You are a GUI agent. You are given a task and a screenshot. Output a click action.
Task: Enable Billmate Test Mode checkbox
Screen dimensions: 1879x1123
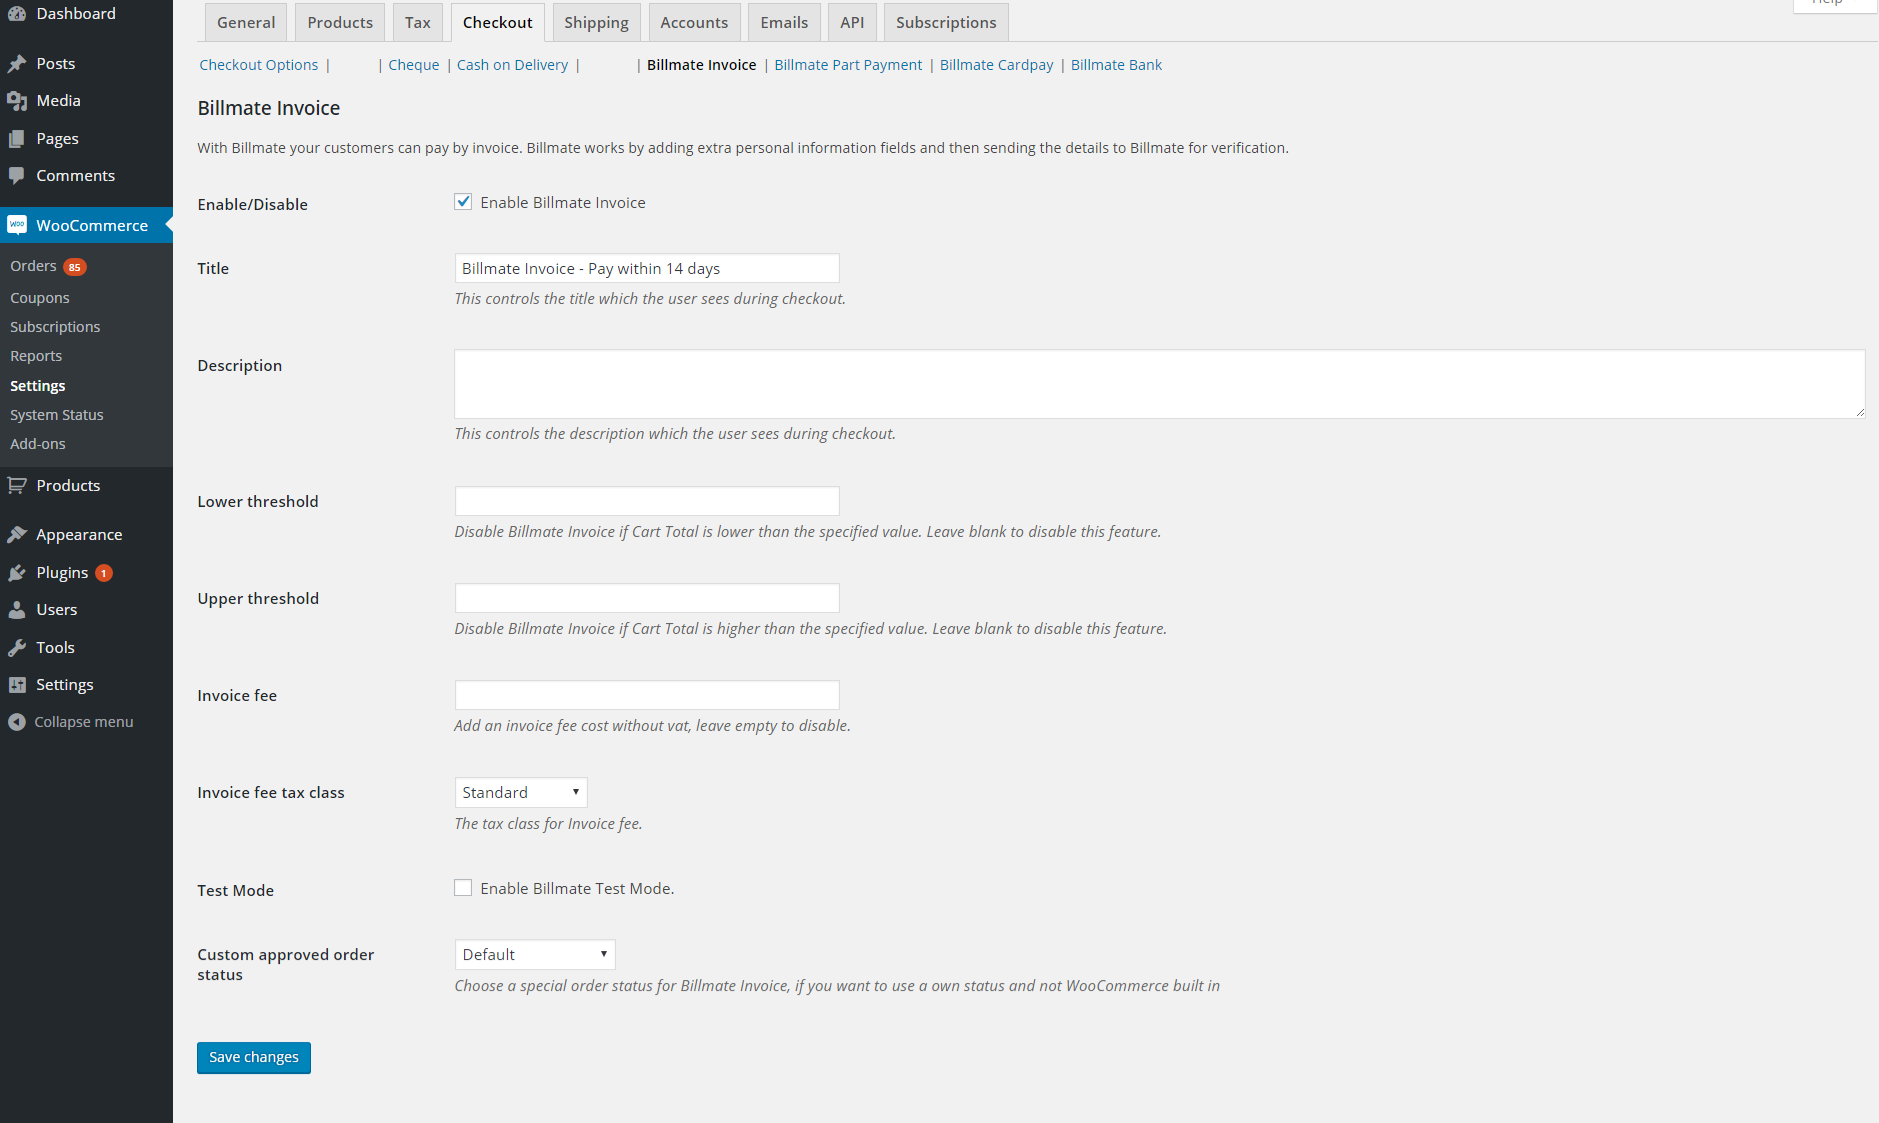(x=463, y=888)
